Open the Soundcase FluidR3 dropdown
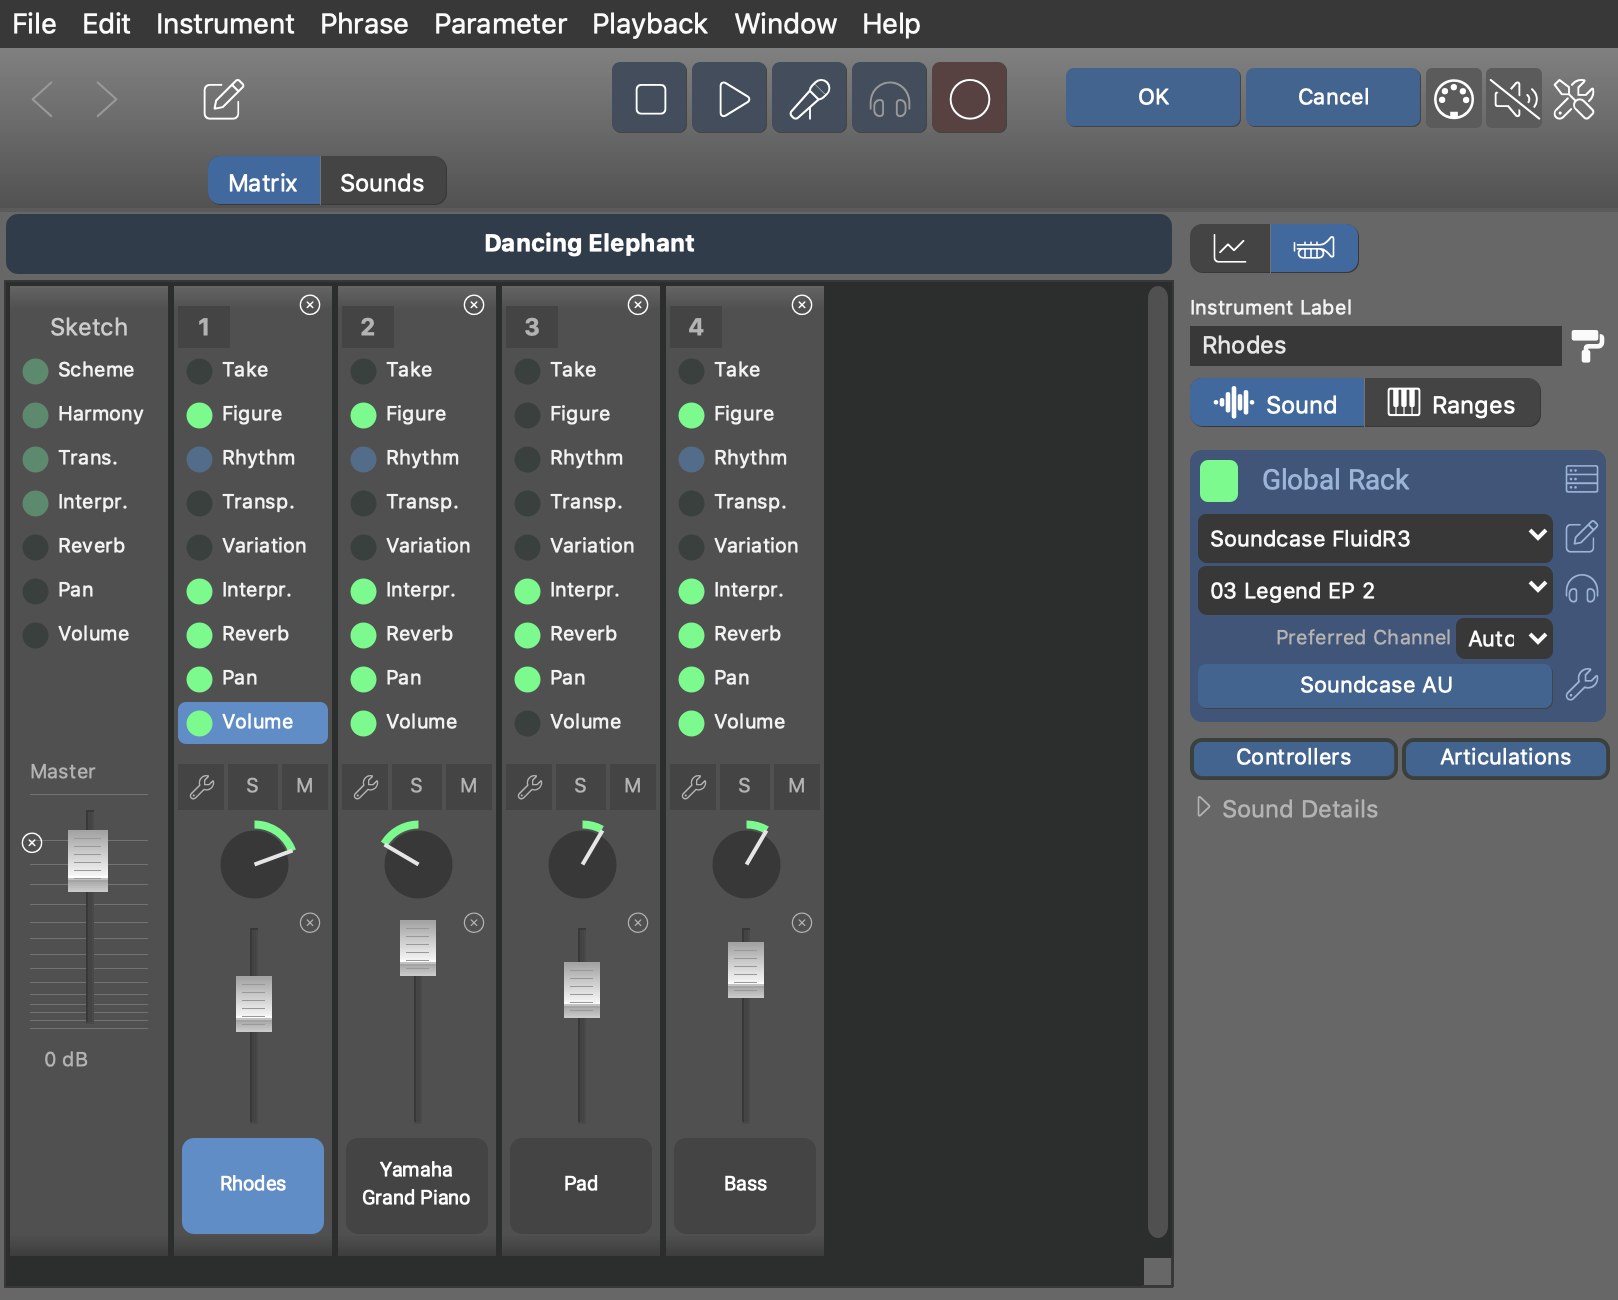Image resolution: width=1618 pixels, height=1300 pixels. [1374, 538]
